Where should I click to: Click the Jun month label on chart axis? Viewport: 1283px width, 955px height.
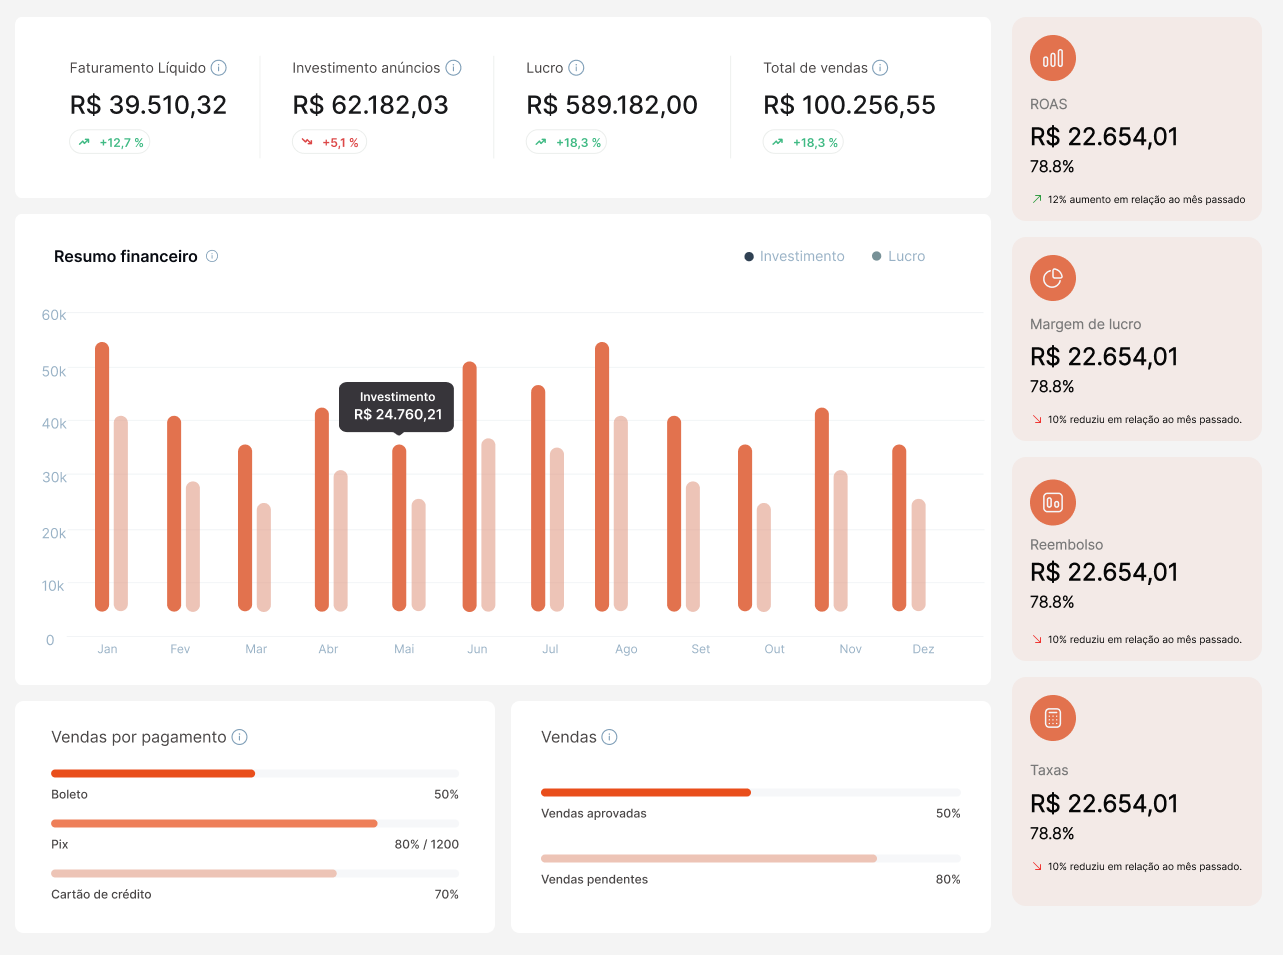point(477,649)
